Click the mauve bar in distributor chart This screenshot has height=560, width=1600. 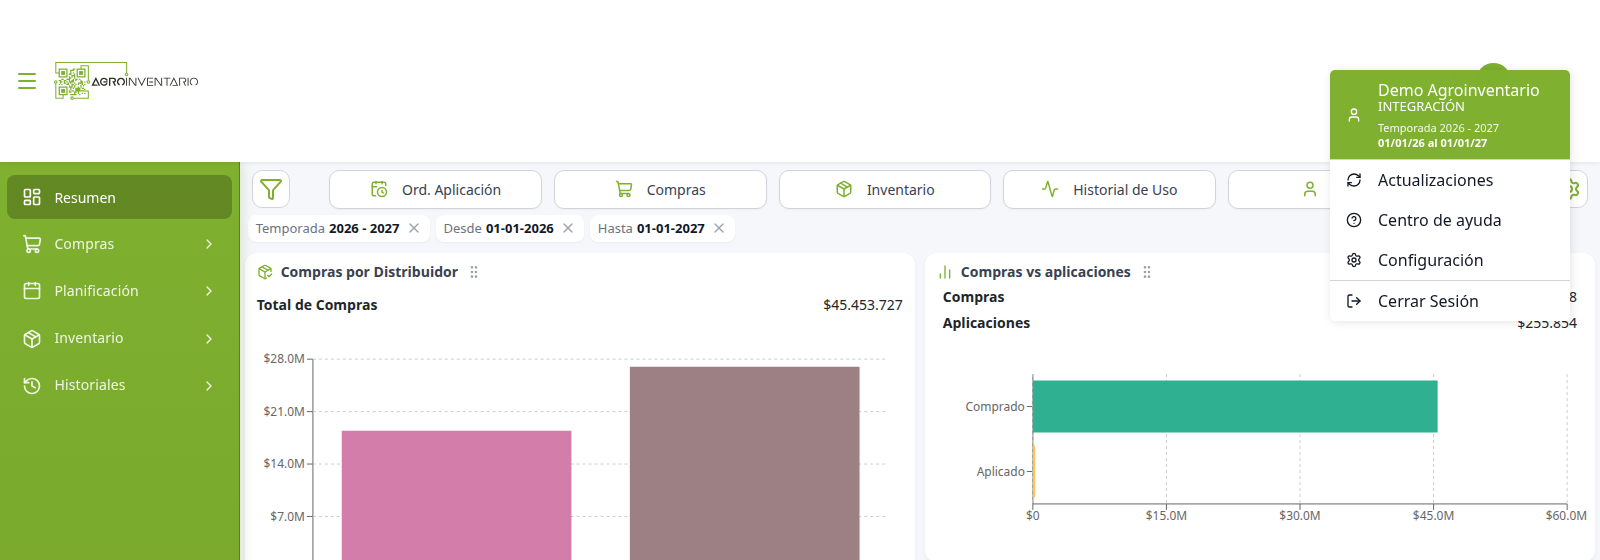(744, 463)
